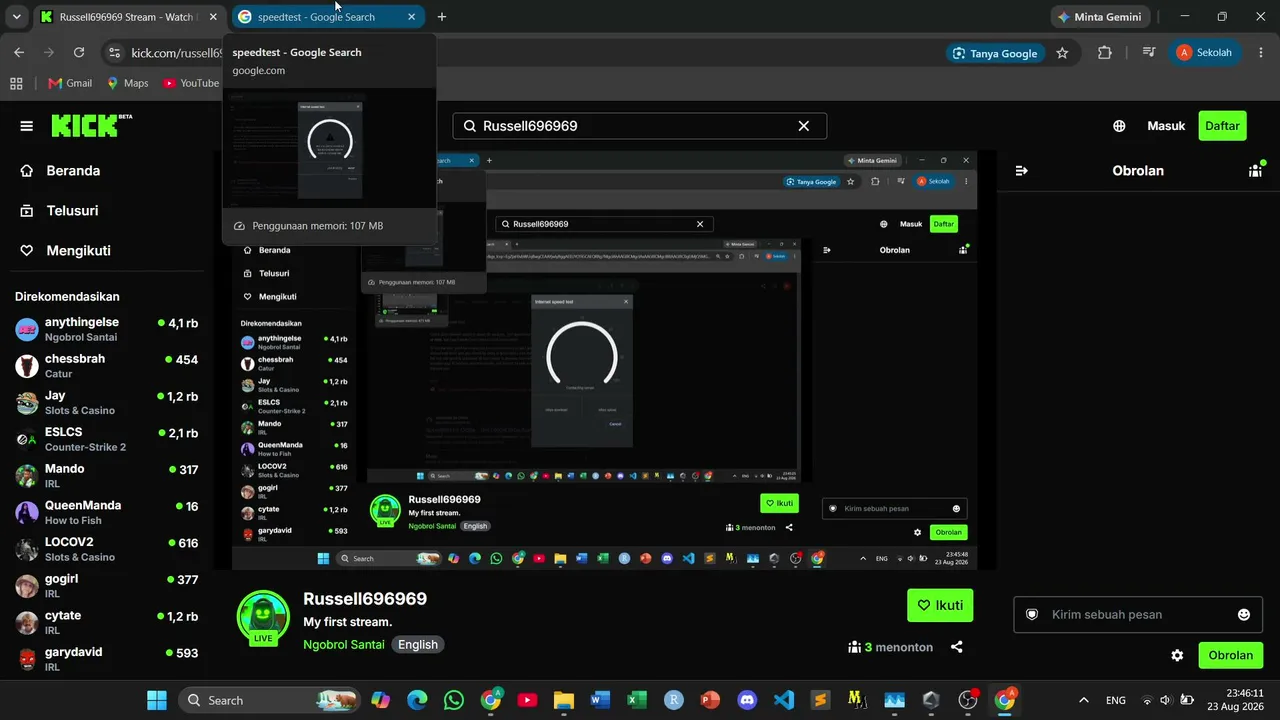Screen dimensions: 1280x720
Task: Open the emoji picker in chat
Action: [1244, 615]
